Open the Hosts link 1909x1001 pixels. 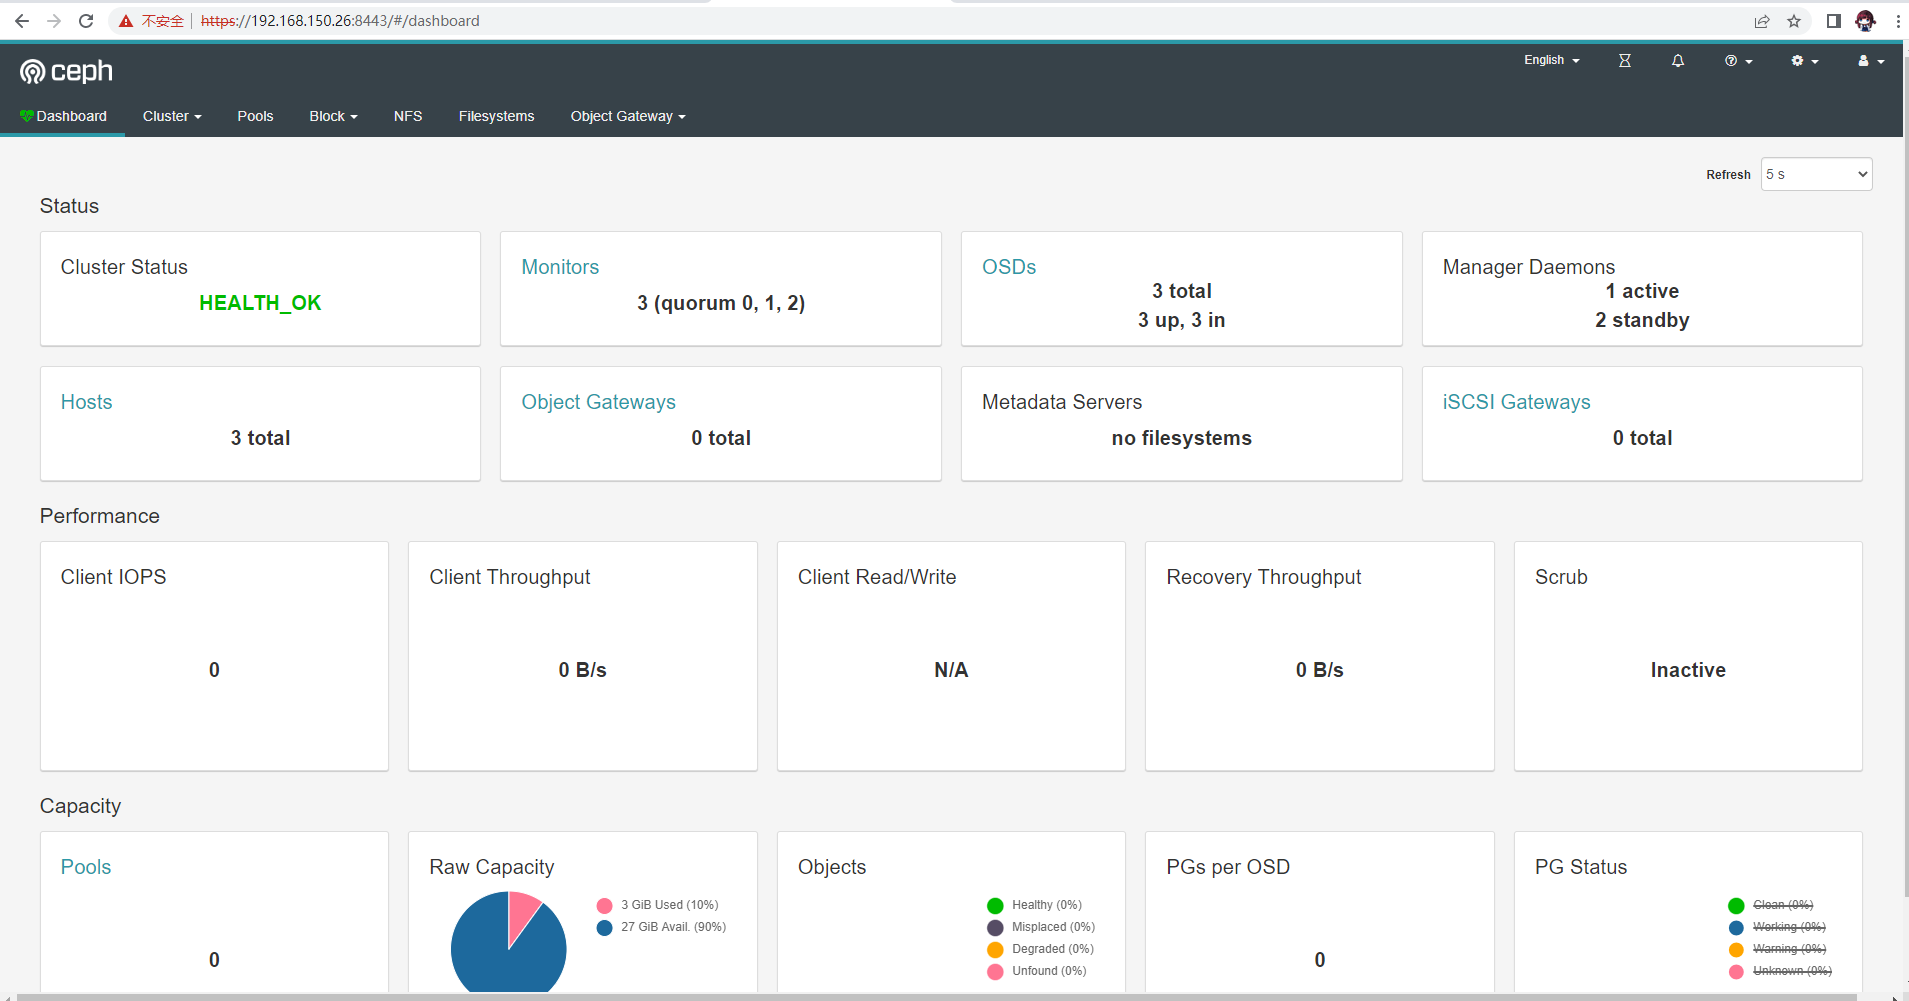tap(86, 402)
